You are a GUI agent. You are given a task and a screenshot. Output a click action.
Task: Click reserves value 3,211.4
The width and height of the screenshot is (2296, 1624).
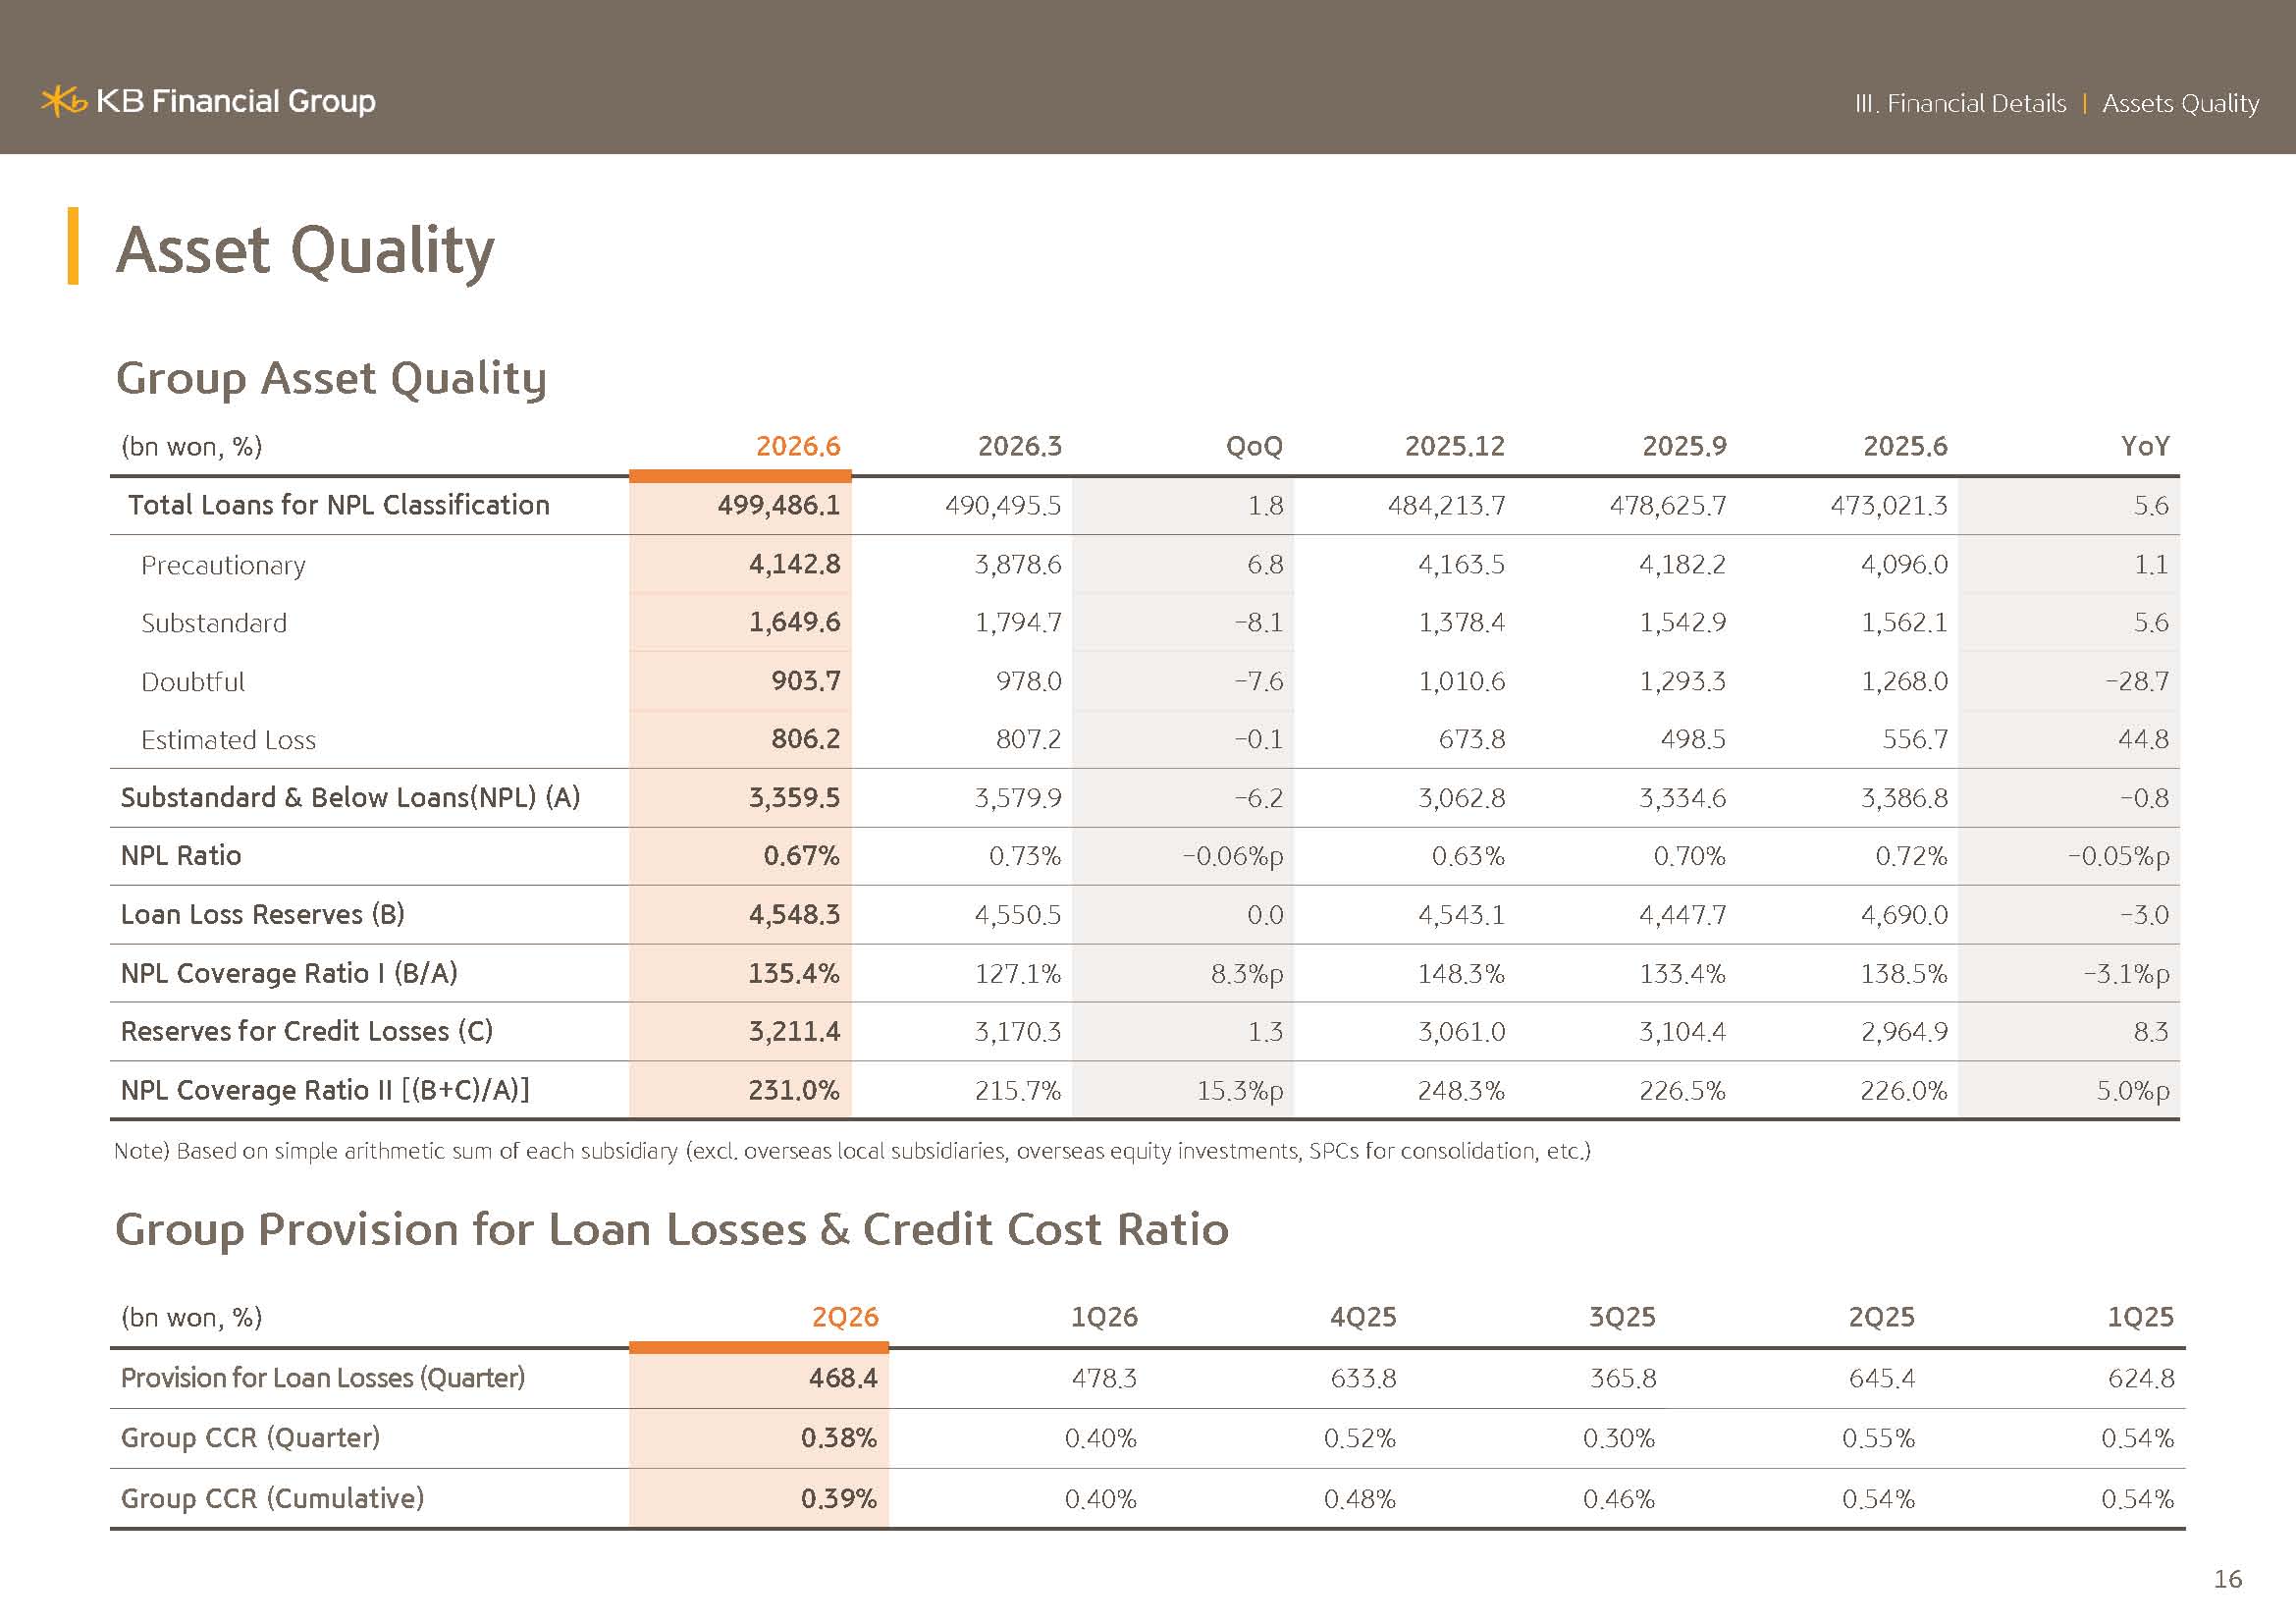click(x=795, y=1033)
